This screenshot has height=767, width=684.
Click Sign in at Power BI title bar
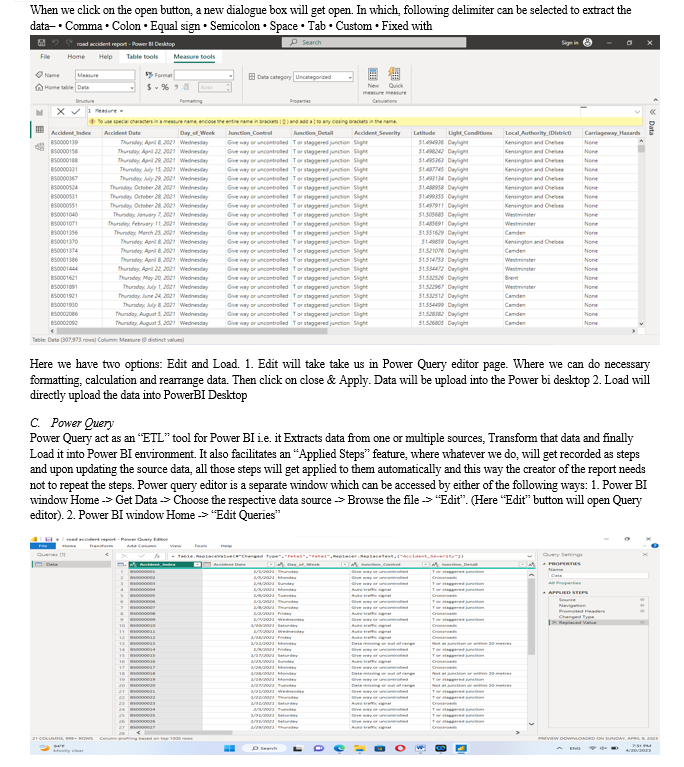(570, 43)
